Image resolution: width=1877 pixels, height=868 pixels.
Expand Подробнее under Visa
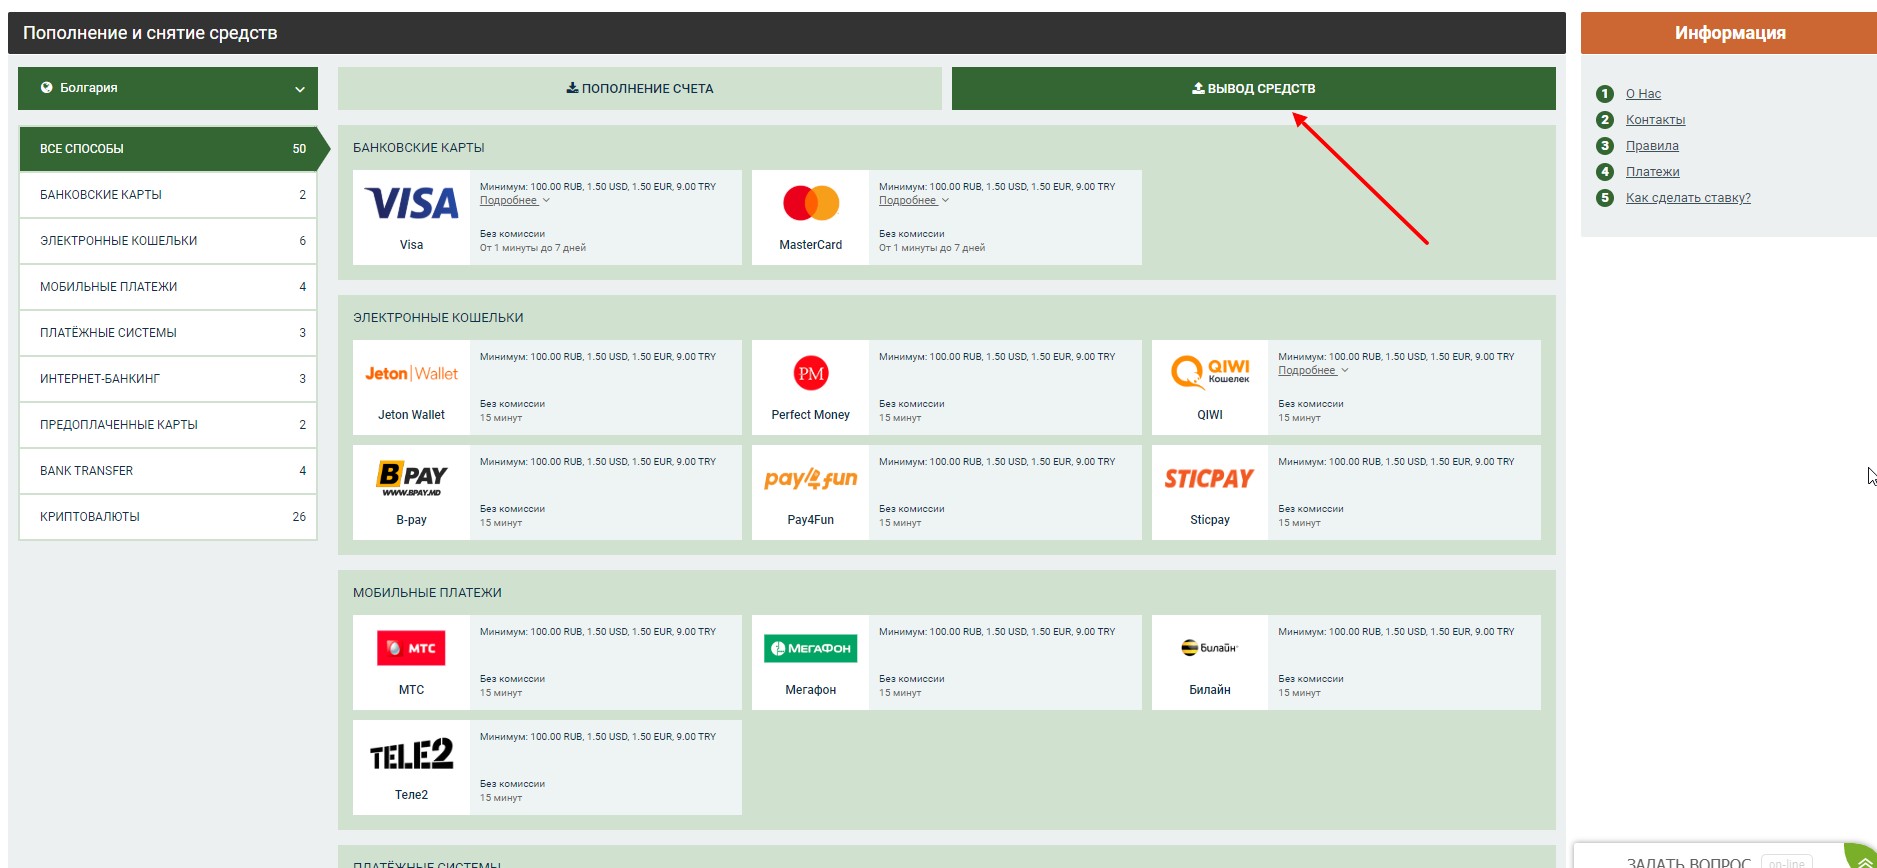[514, 201]
